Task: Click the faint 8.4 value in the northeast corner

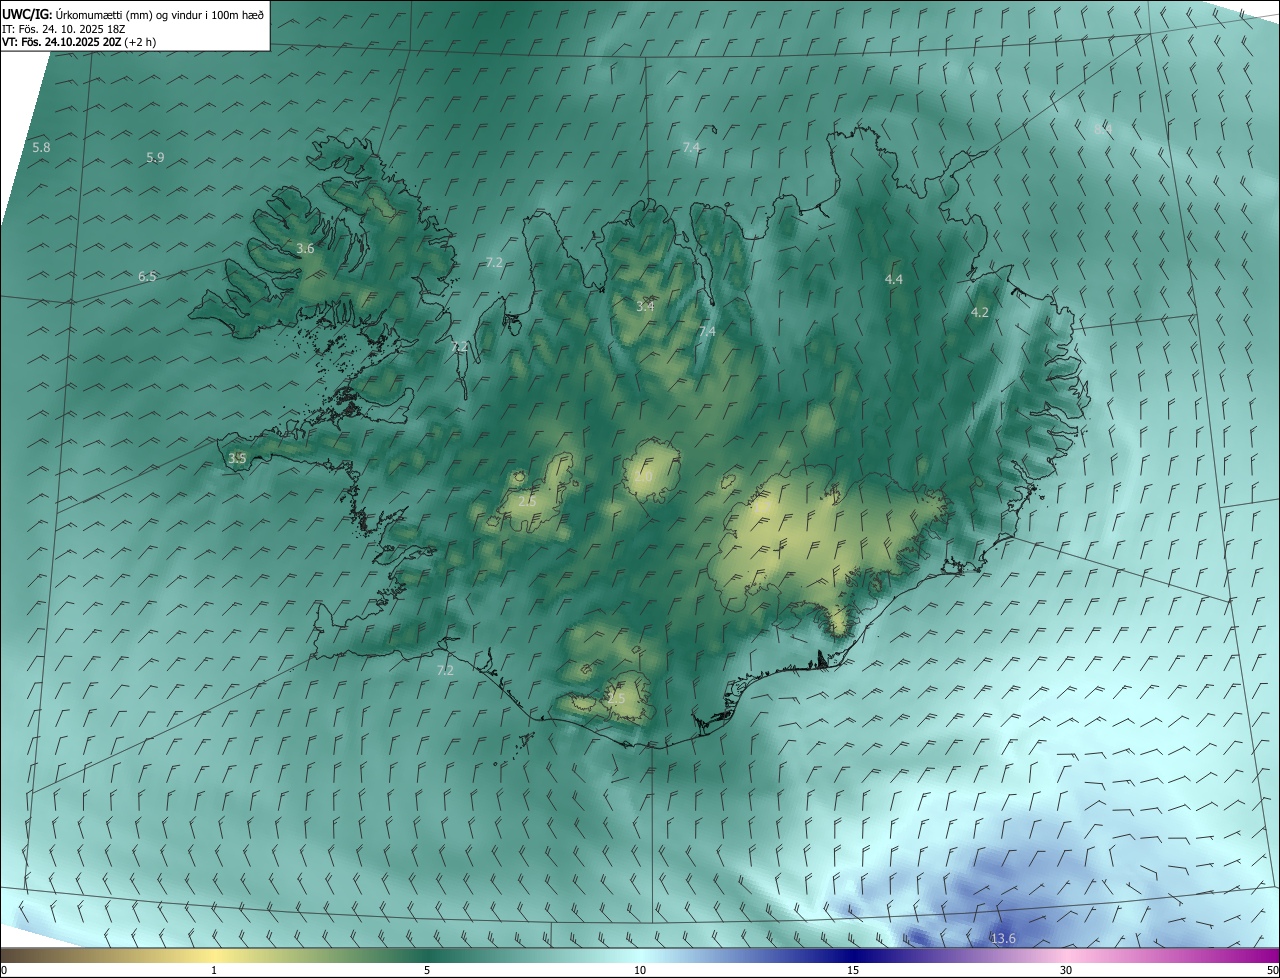Action: tap(1103, 129)
